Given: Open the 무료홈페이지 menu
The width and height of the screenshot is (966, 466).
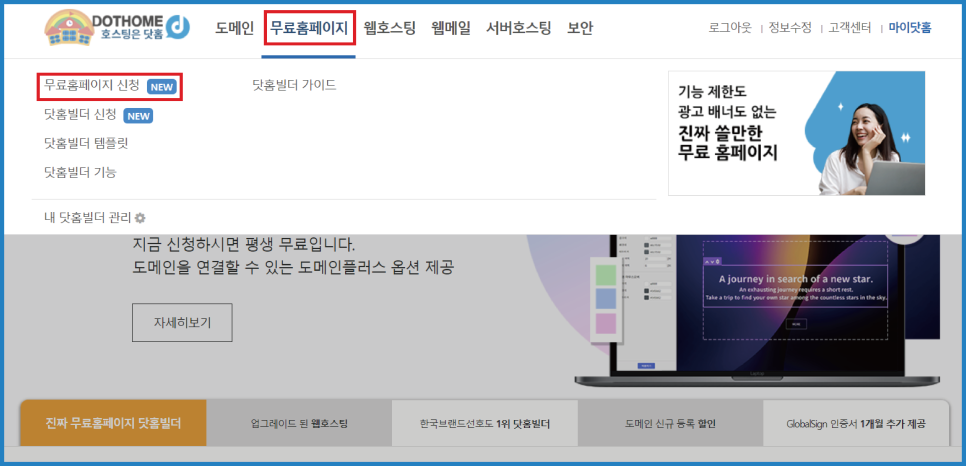Looking at the screenshot, I should tap(309, 28).
